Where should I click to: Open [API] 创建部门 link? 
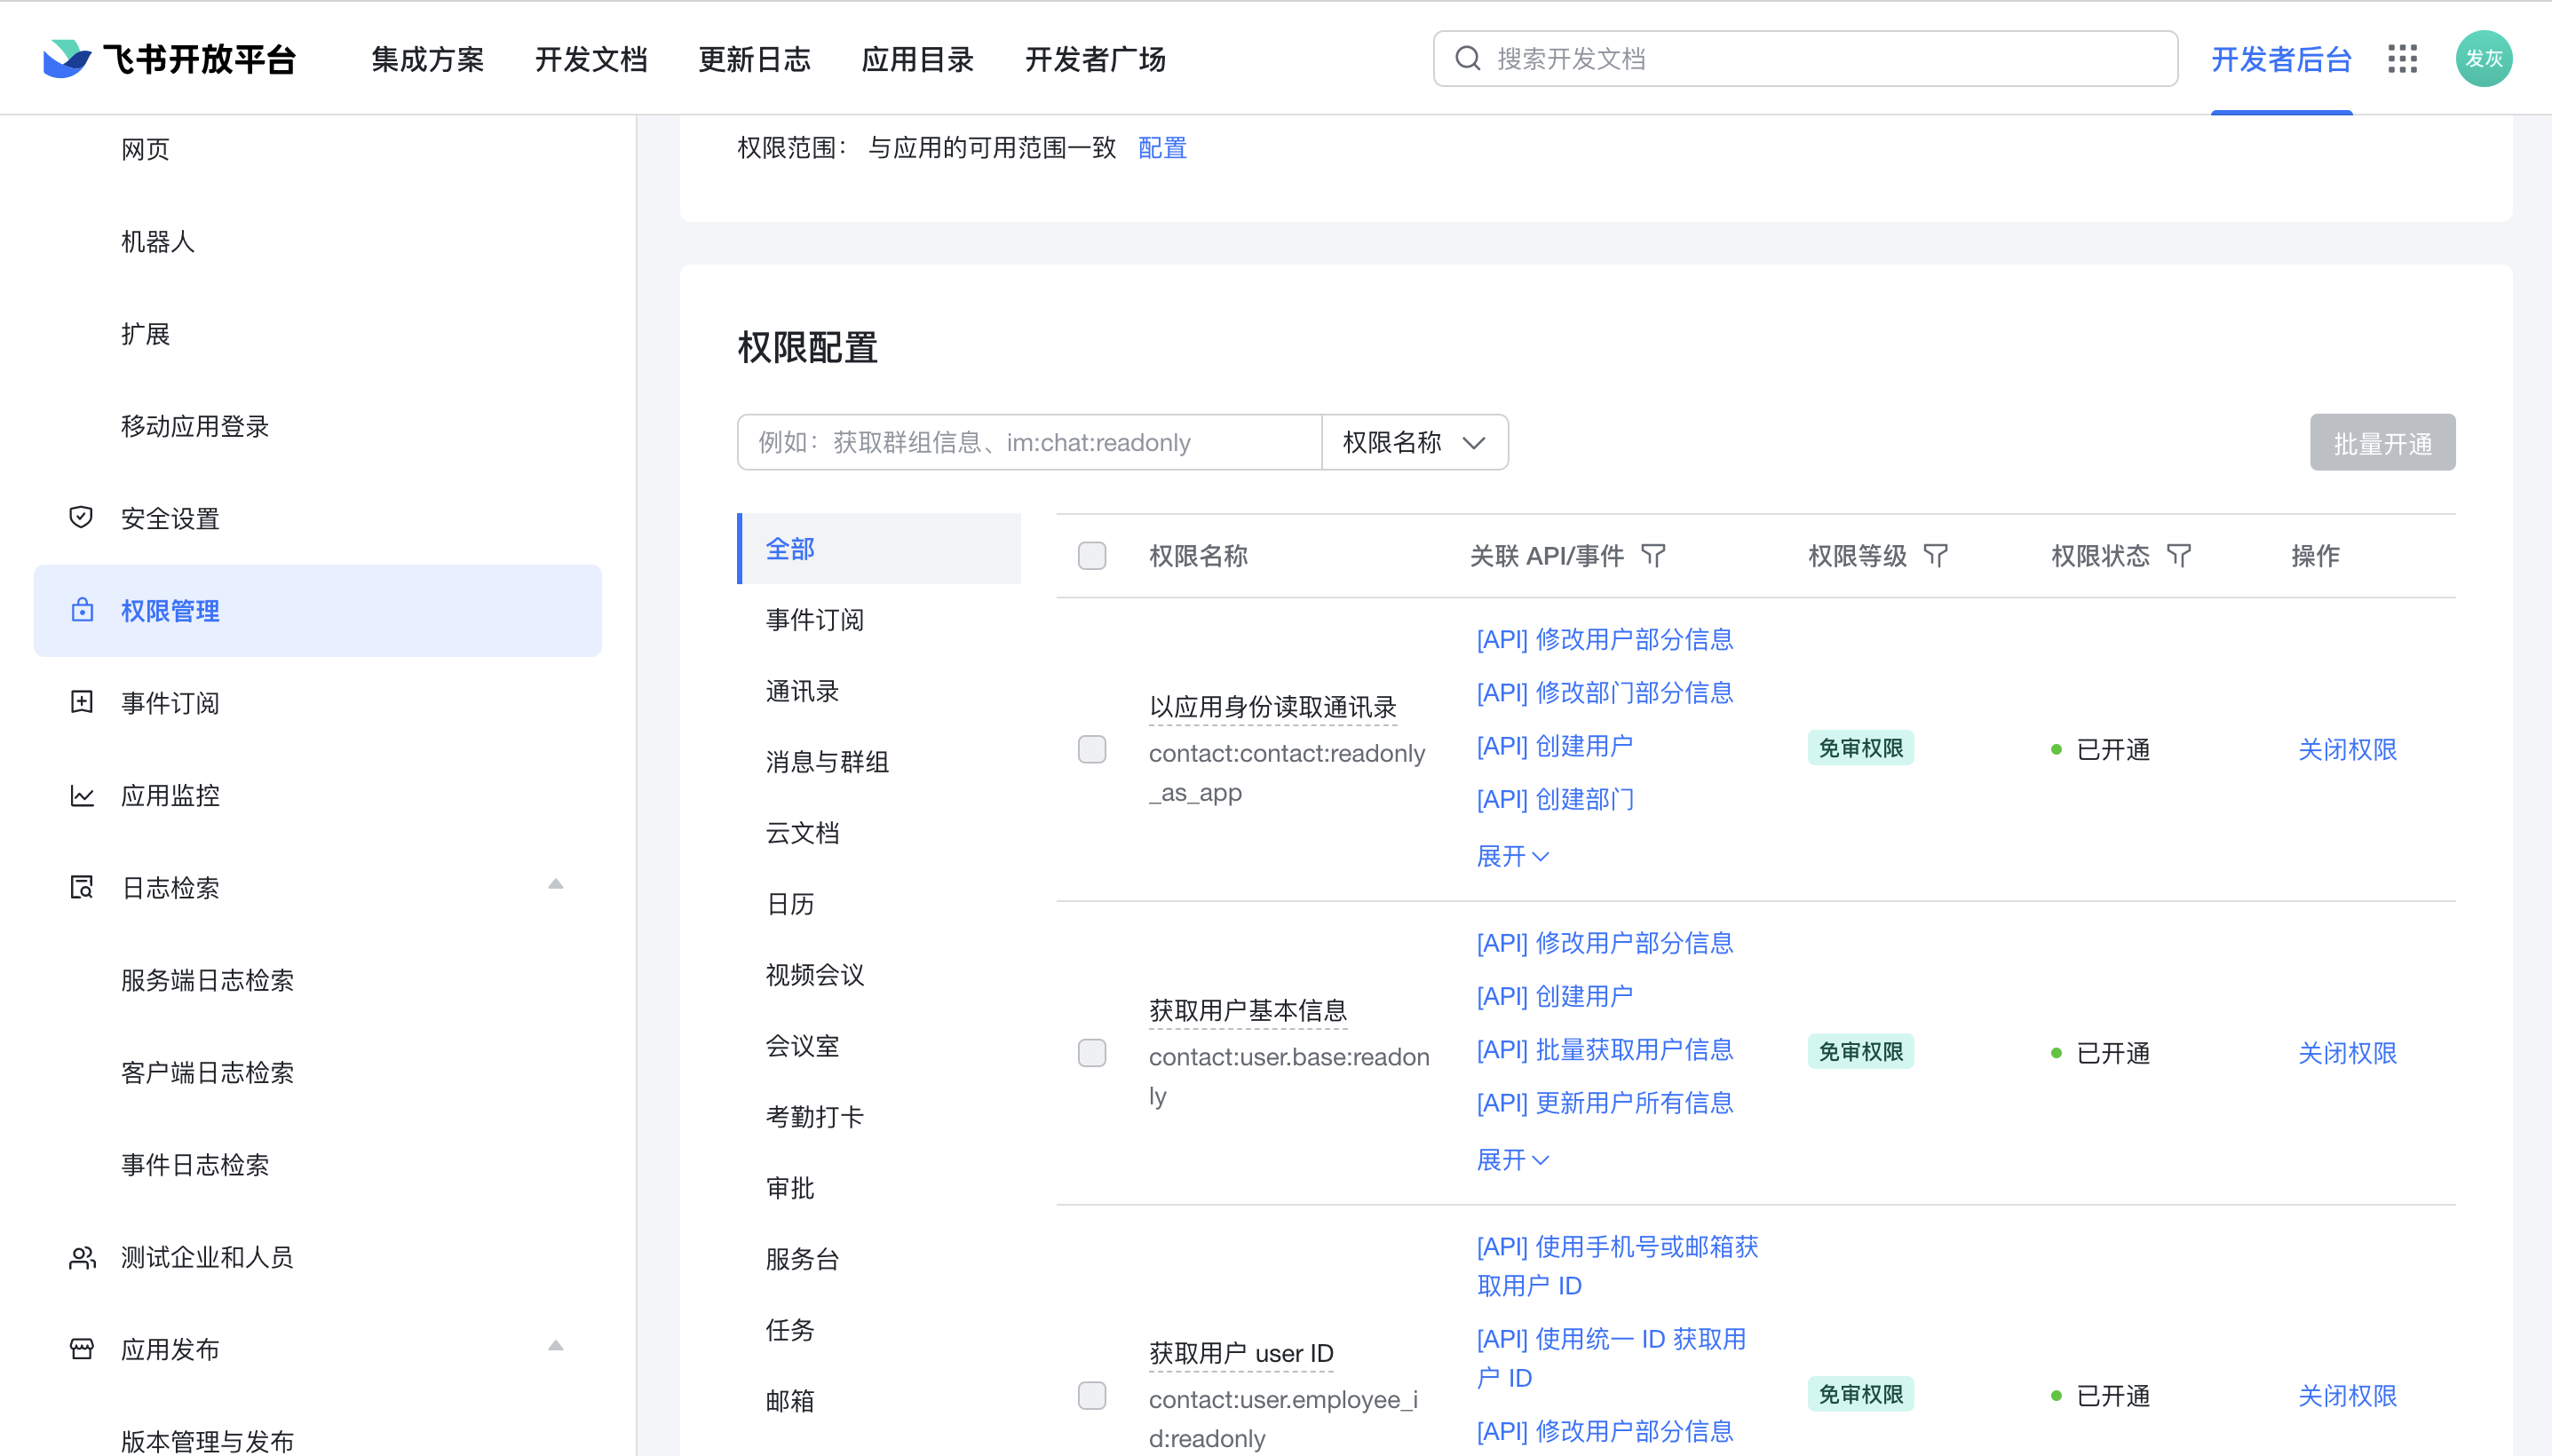pyautogui.click(x=1555, y=800)
